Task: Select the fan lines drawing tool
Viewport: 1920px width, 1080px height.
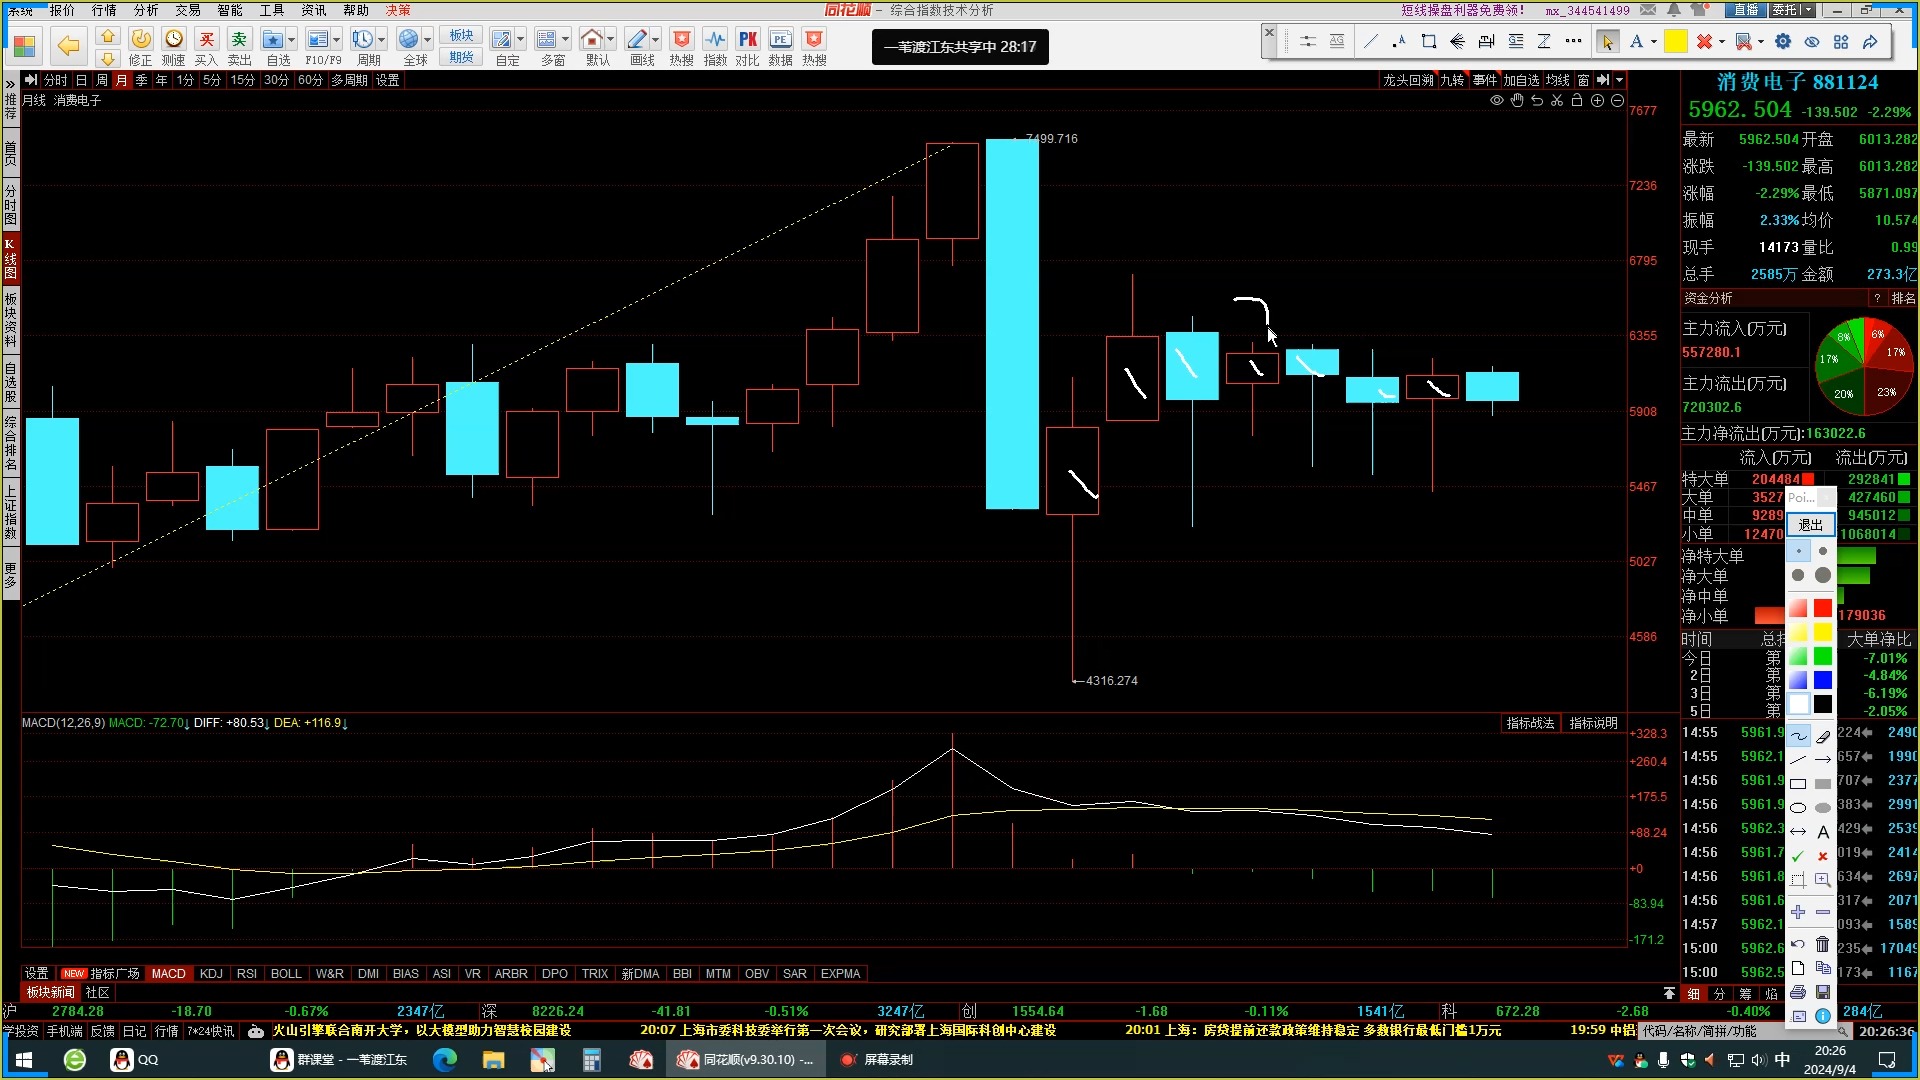Action: coord(1457,41)
